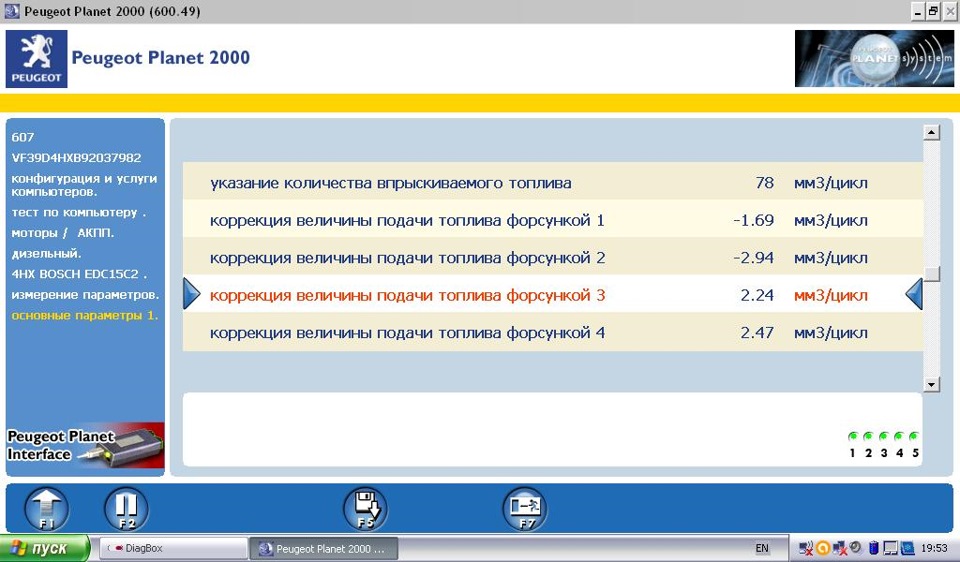Click the window title bar app icon

coord(12,11)
